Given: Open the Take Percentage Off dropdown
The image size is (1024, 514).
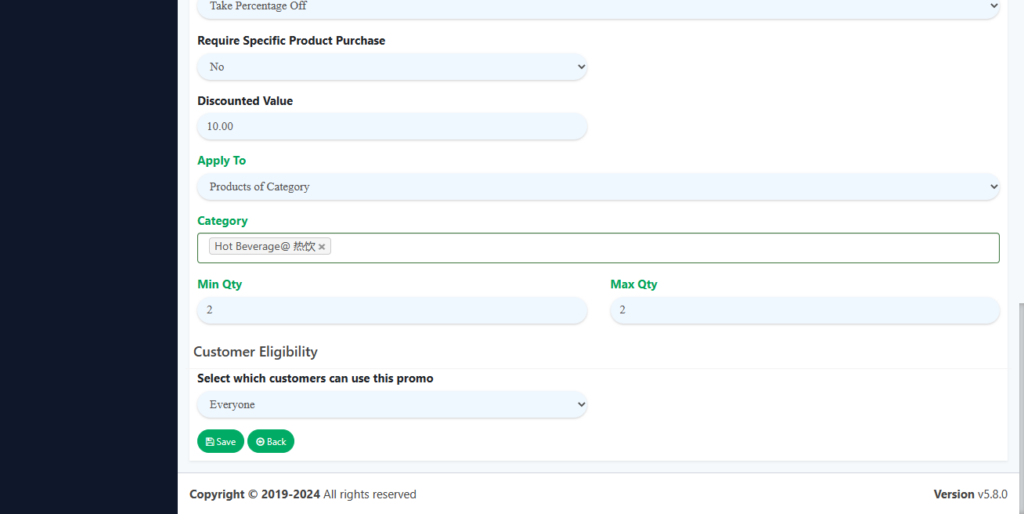Looking at the screenshot, I should [598, 7].
